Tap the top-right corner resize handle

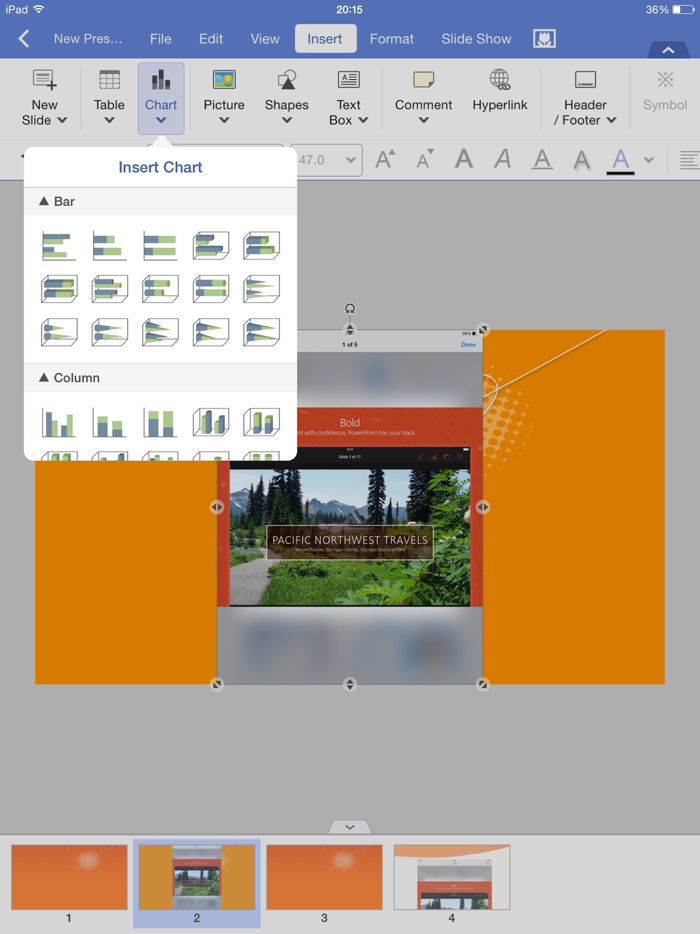click(483, 329)
